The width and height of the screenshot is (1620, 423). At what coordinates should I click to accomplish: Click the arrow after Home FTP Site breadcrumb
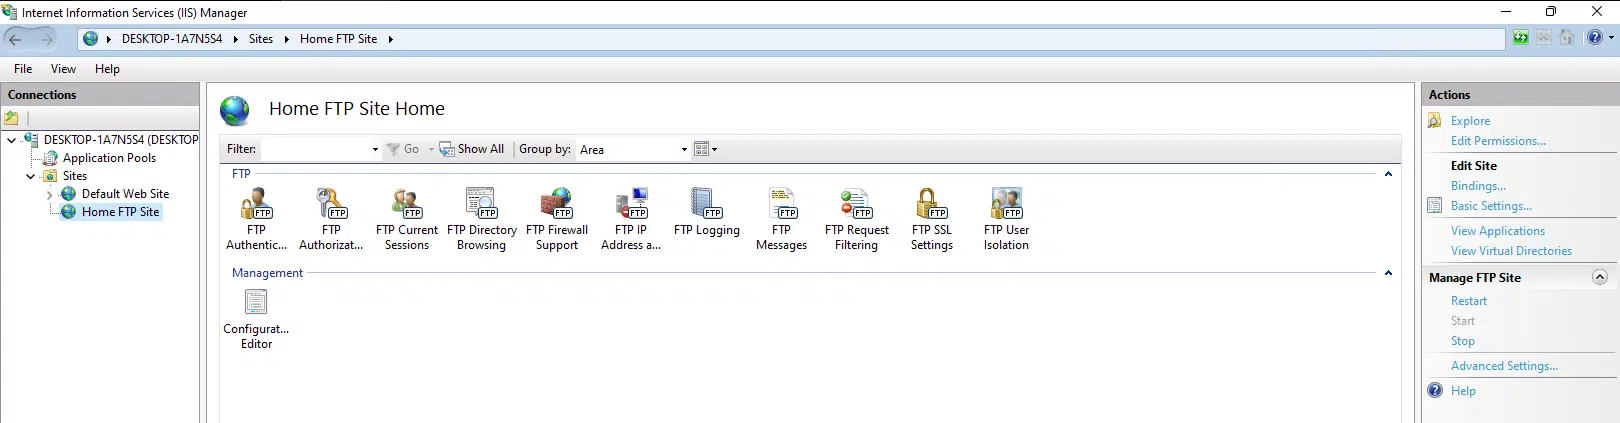pos(390,39)
